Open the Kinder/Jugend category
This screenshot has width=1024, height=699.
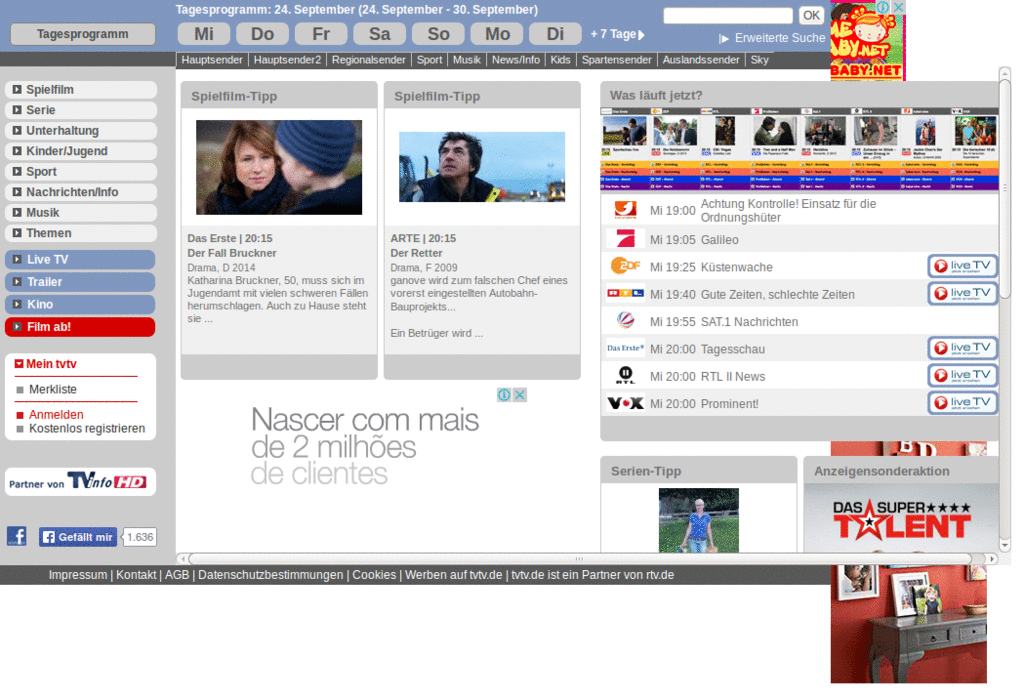pos(80,151)
